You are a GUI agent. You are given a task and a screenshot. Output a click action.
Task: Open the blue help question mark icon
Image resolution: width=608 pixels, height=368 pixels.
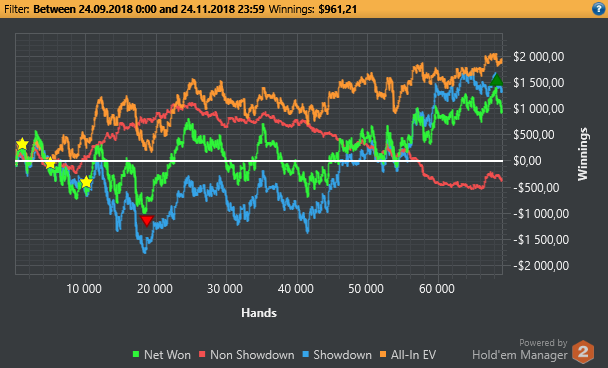pyautogui.click(x=598, y=9)
